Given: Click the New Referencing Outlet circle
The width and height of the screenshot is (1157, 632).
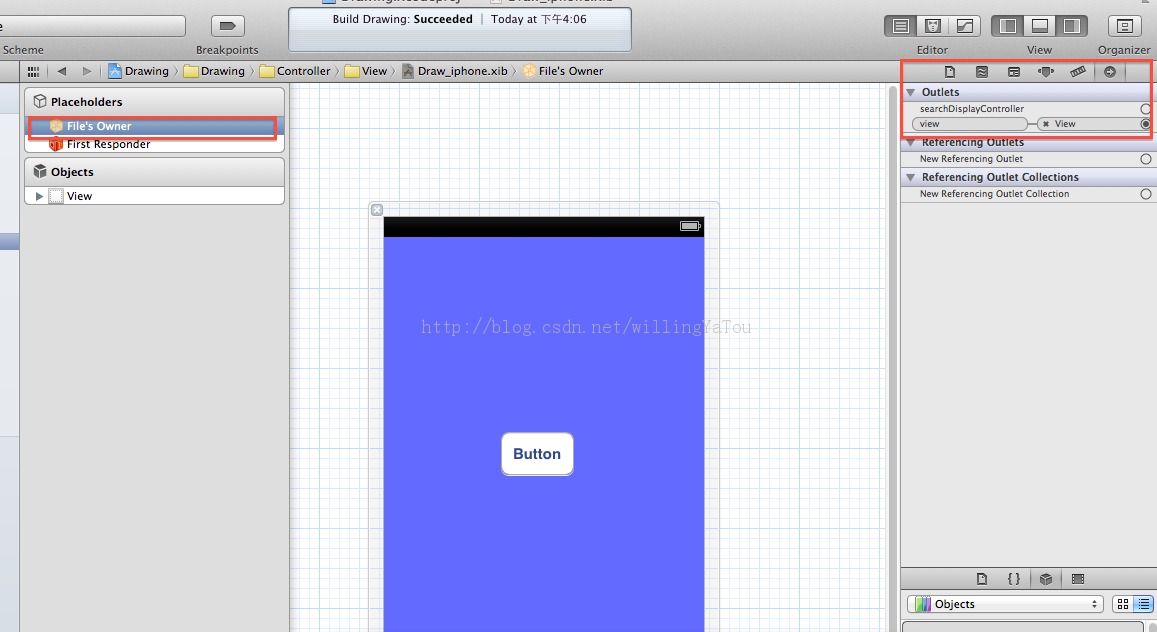Looking at the screenshot, I should [x=1145, y=159].
